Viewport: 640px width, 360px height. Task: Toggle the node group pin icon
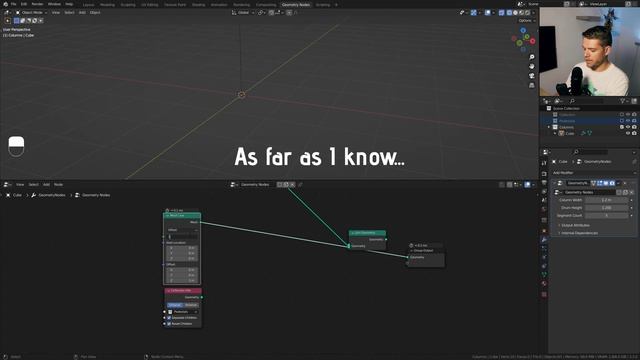click(x=300, y=184)
